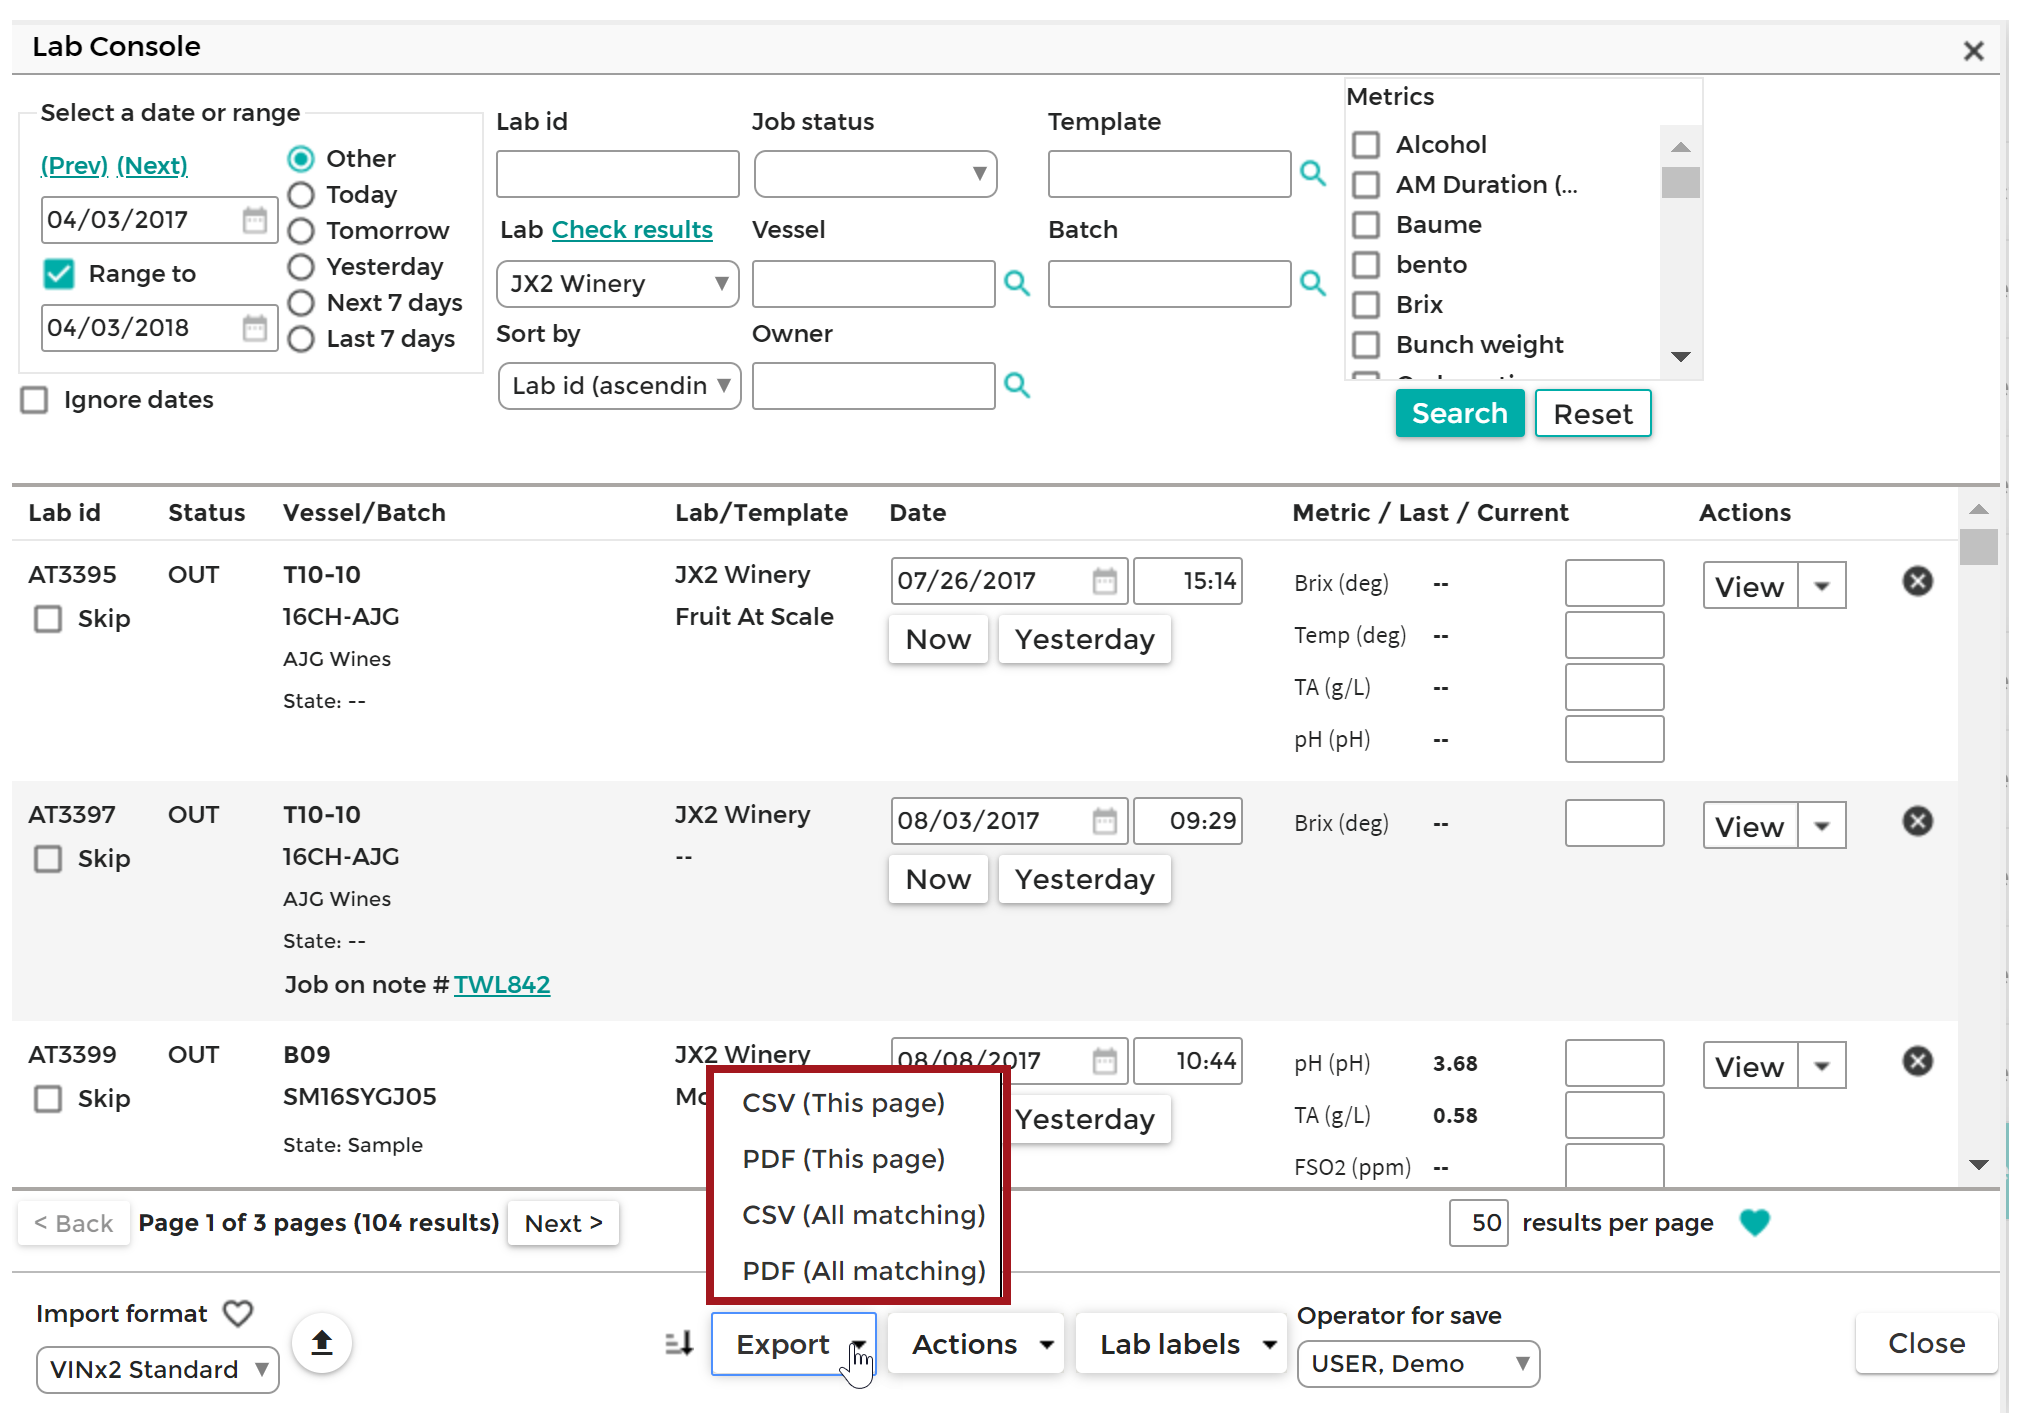Select the Last 7 days radio button
The width and height of the screenshot is (2024, 1423).
(x=301, y=339)
